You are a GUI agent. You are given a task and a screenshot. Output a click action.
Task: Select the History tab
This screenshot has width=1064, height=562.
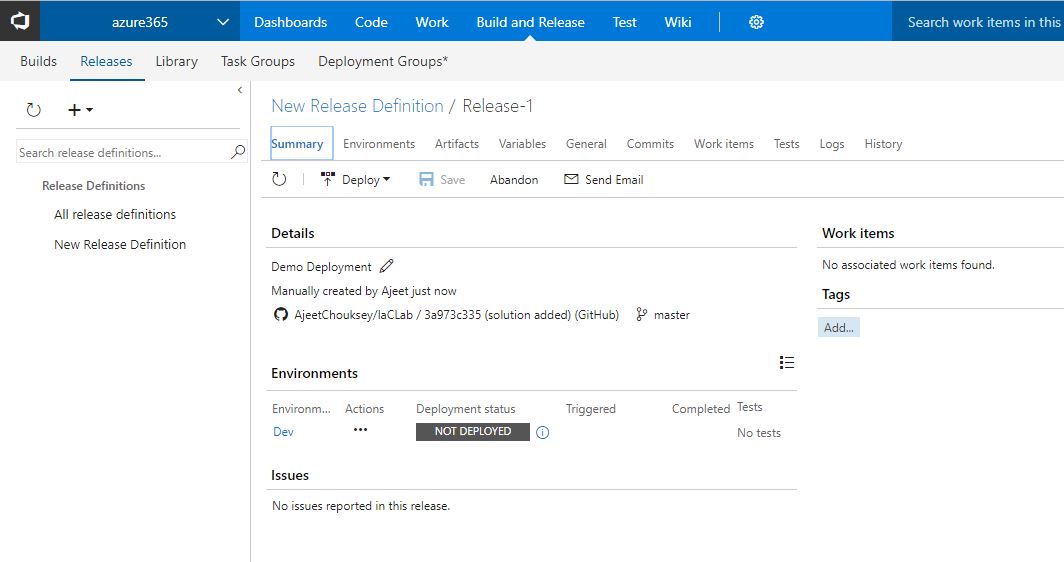coord(883,144)
